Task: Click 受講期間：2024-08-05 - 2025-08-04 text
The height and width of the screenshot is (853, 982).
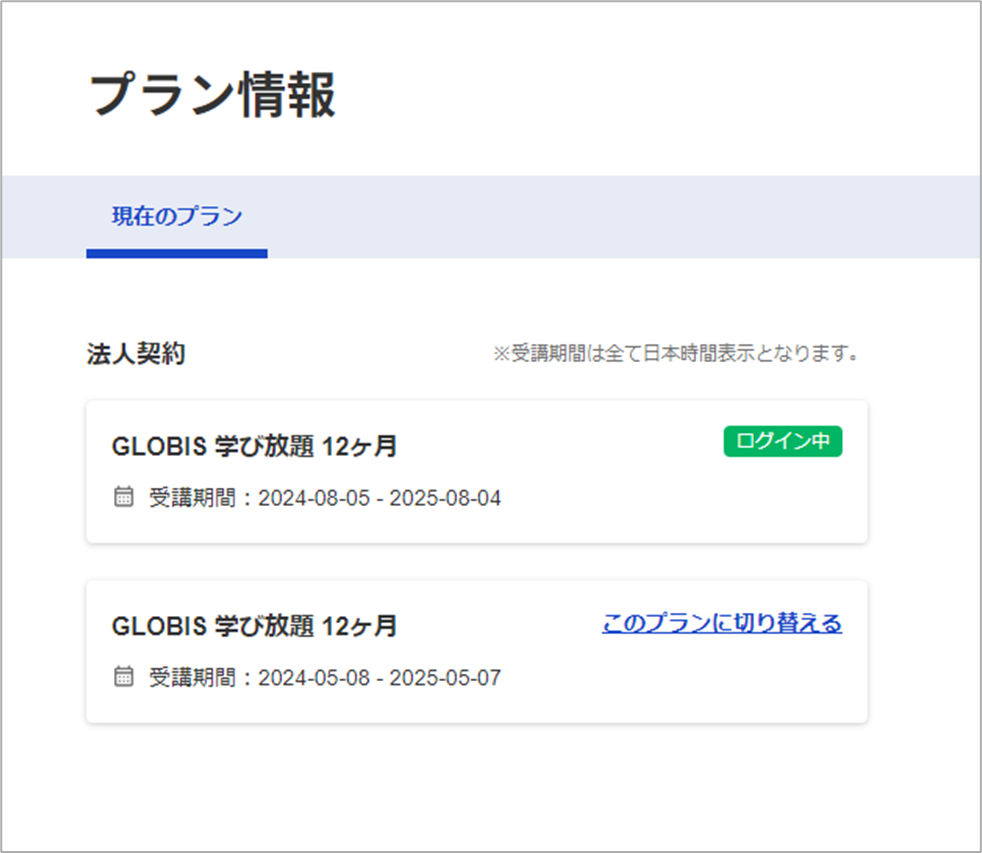Action: pos(325,498)
